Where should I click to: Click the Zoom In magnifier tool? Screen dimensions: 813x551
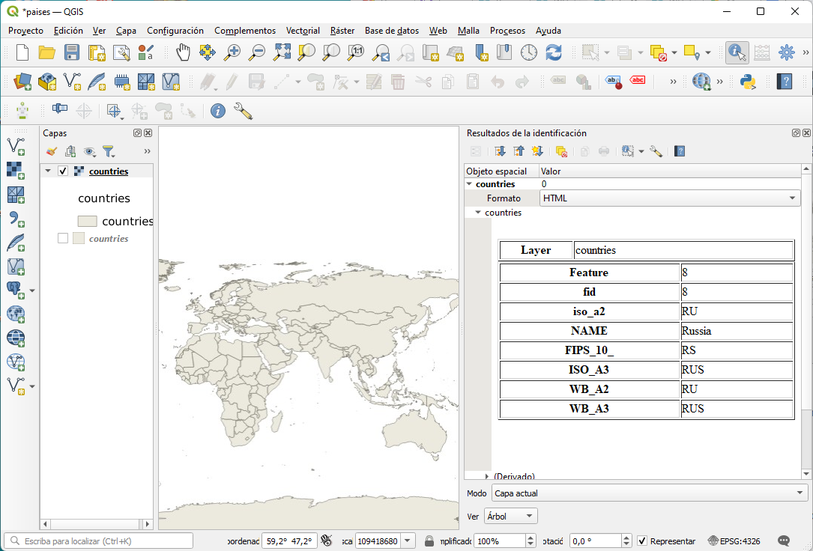232,52
